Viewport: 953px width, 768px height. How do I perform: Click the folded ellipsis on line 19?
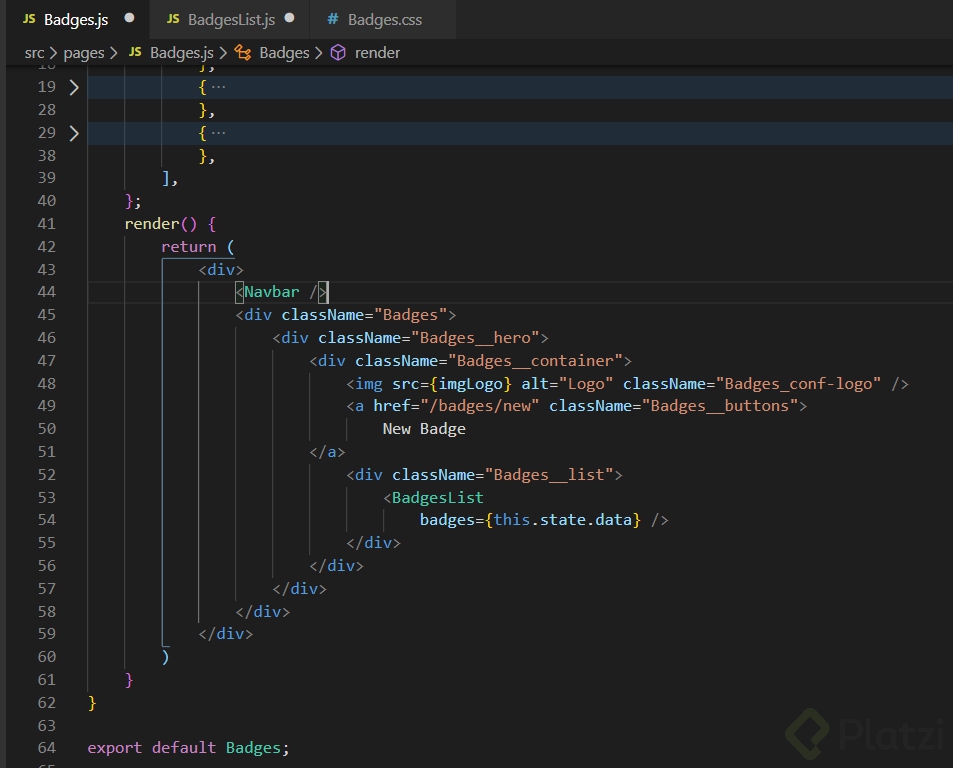(218, 88)
